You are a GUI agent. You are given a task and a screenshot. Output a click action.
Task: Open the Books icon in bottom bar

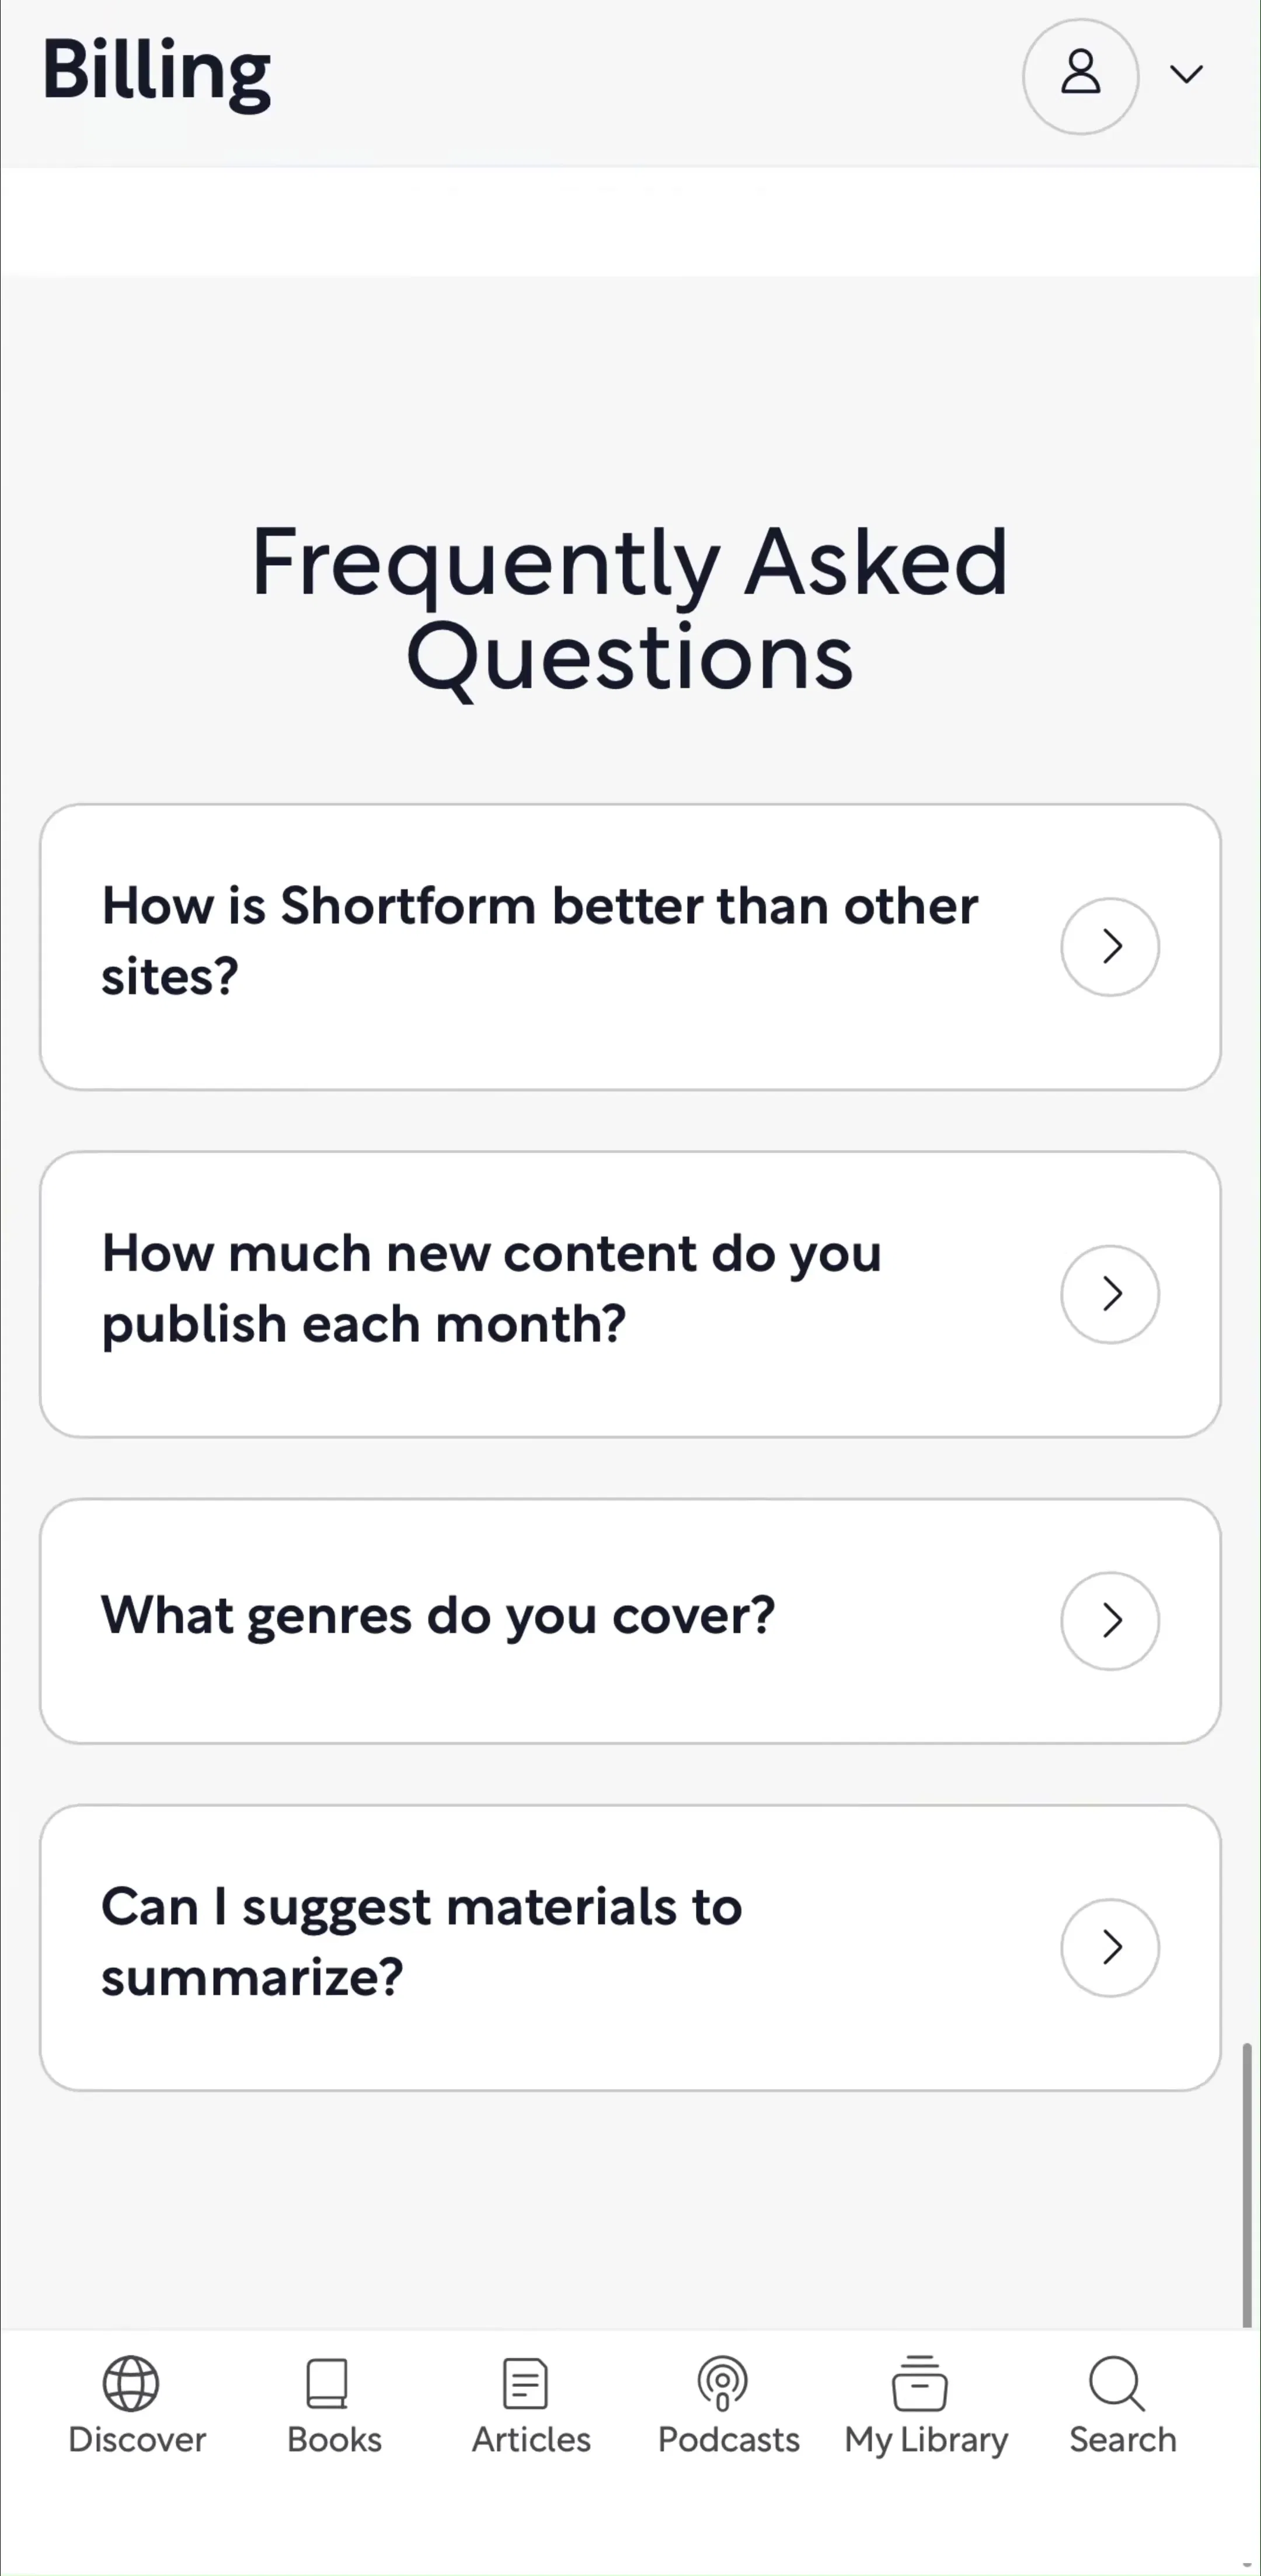327,2383
